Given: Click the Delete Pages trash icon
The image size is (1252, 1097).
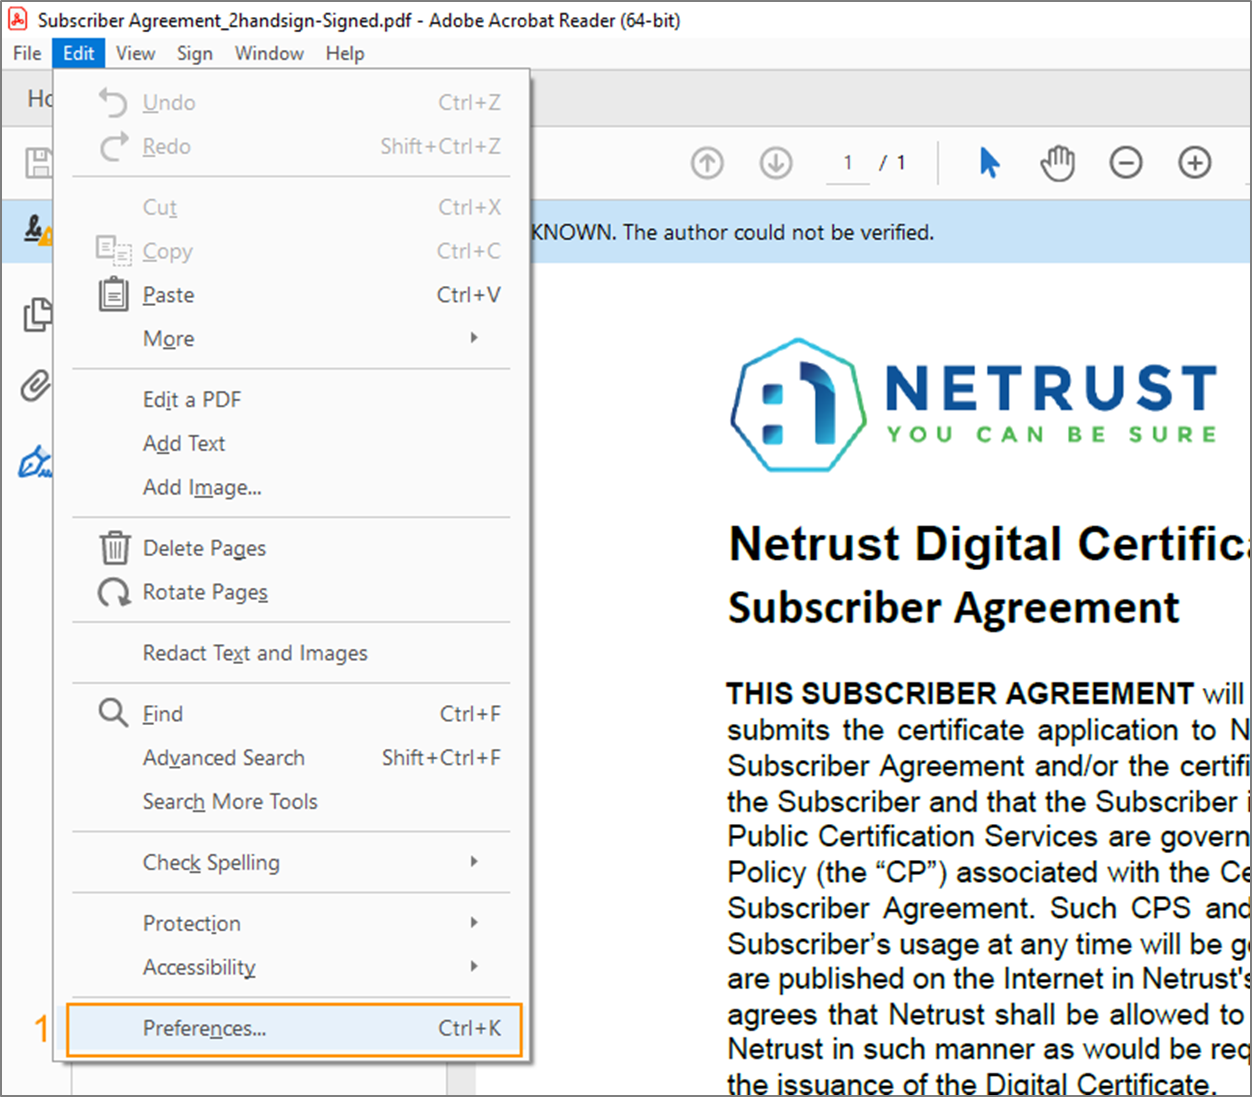Looking at the screenshot, I should pos(114,547).
